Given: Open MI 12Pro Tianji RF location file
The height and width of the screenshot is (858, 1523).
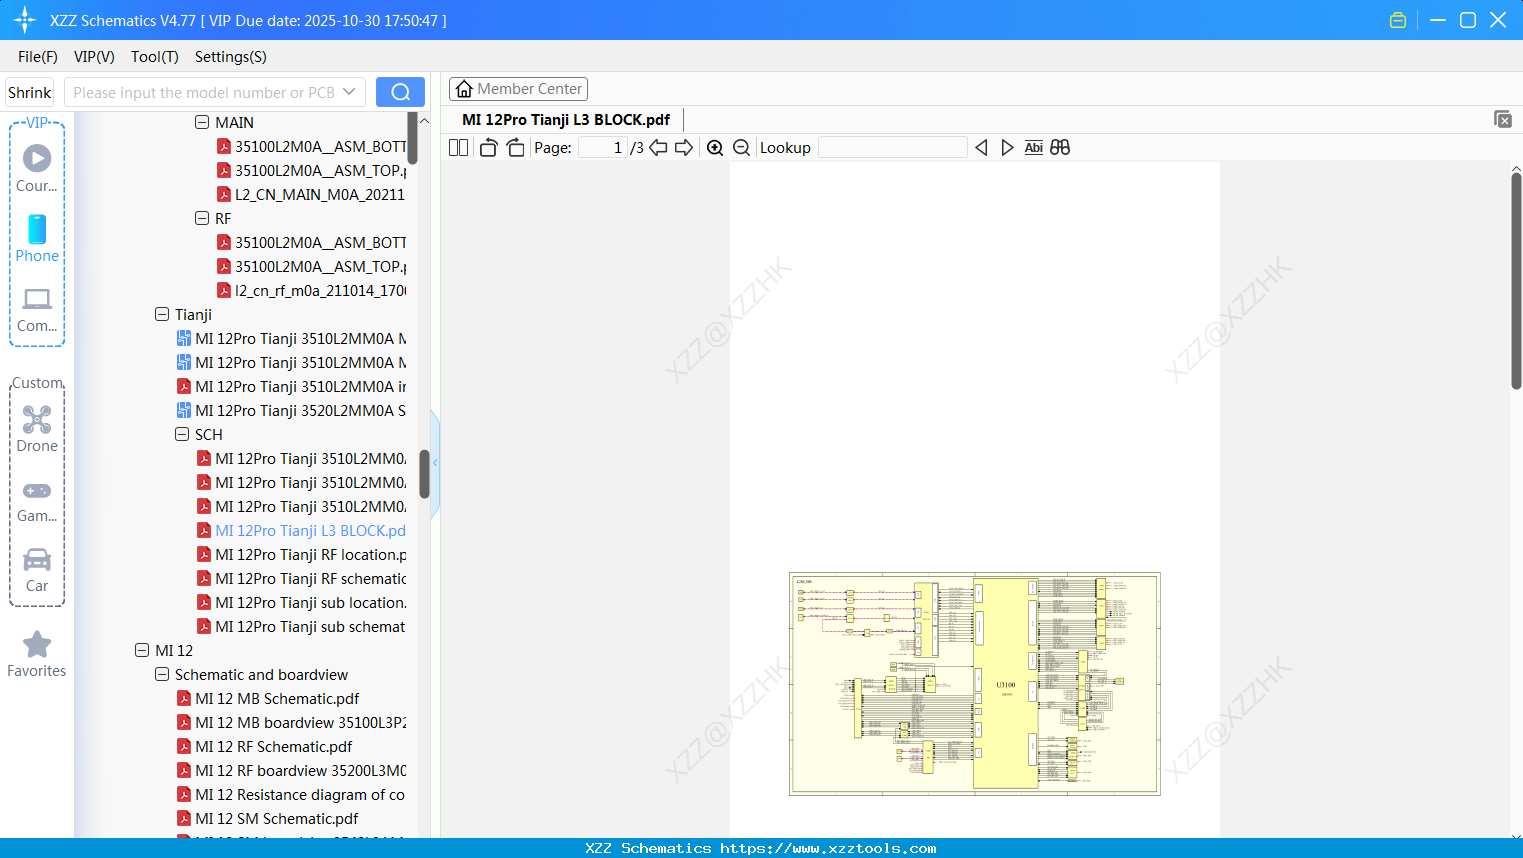Looking at the screenshot, I should click(x=301, y=554).
